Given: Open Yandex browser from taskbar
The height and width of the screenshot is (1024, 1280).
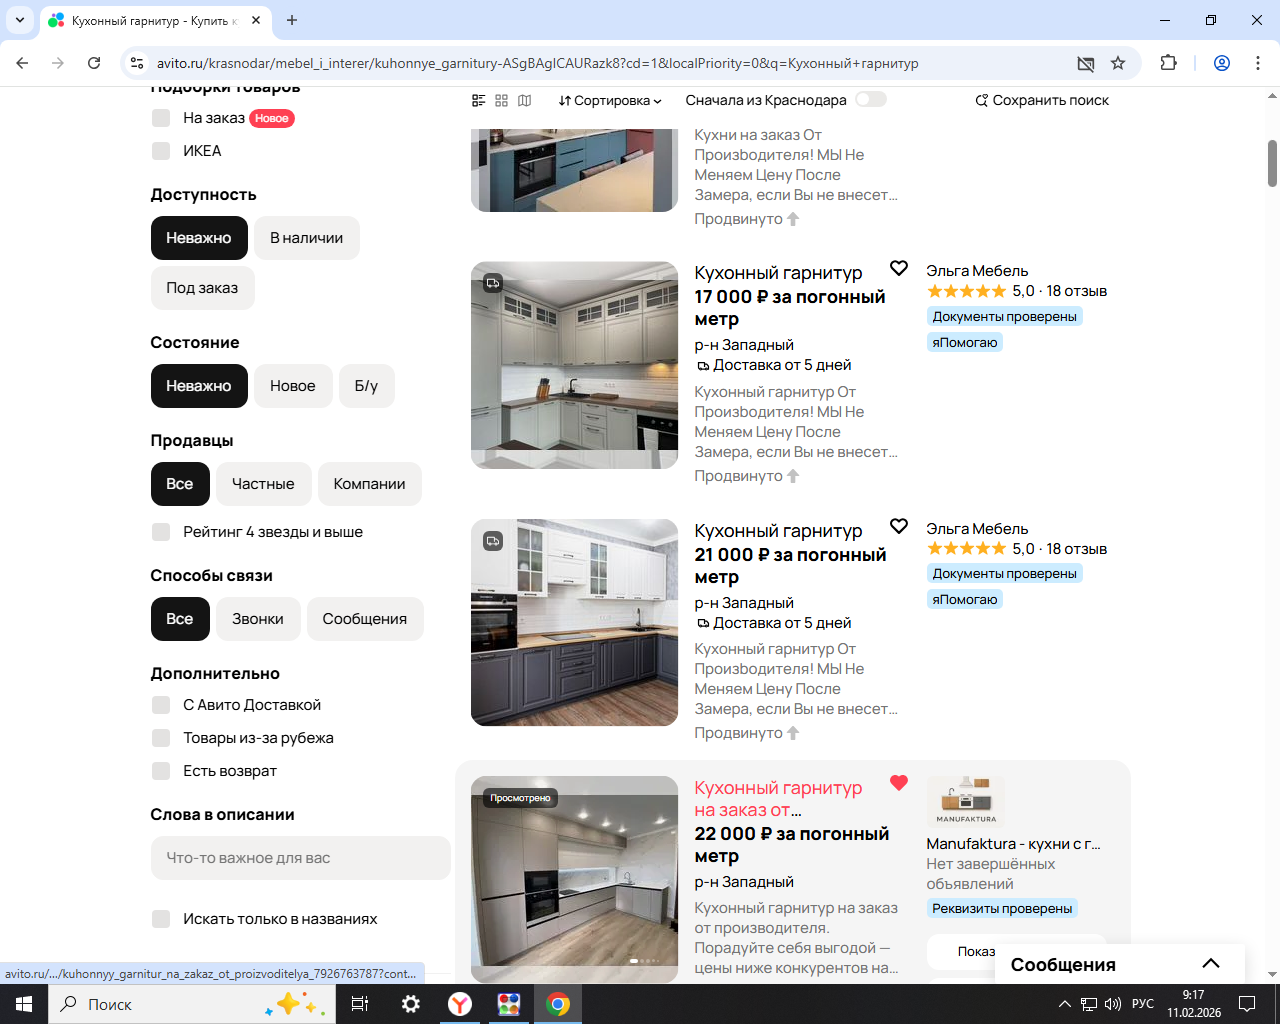Looking at the screenshot, I should pyautogui.click(x=460, y=1004).
